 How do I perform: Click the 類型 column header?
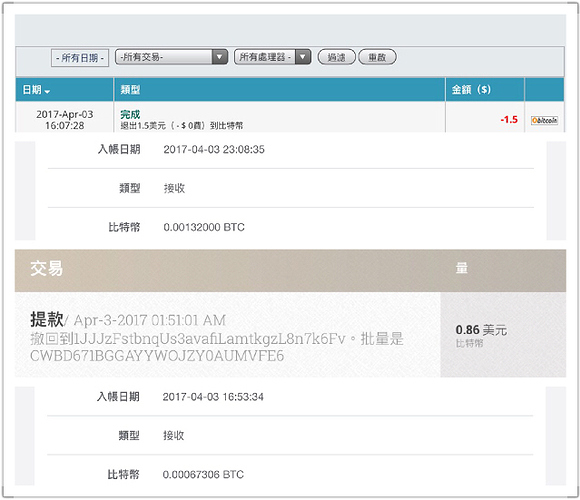point(130,89)
